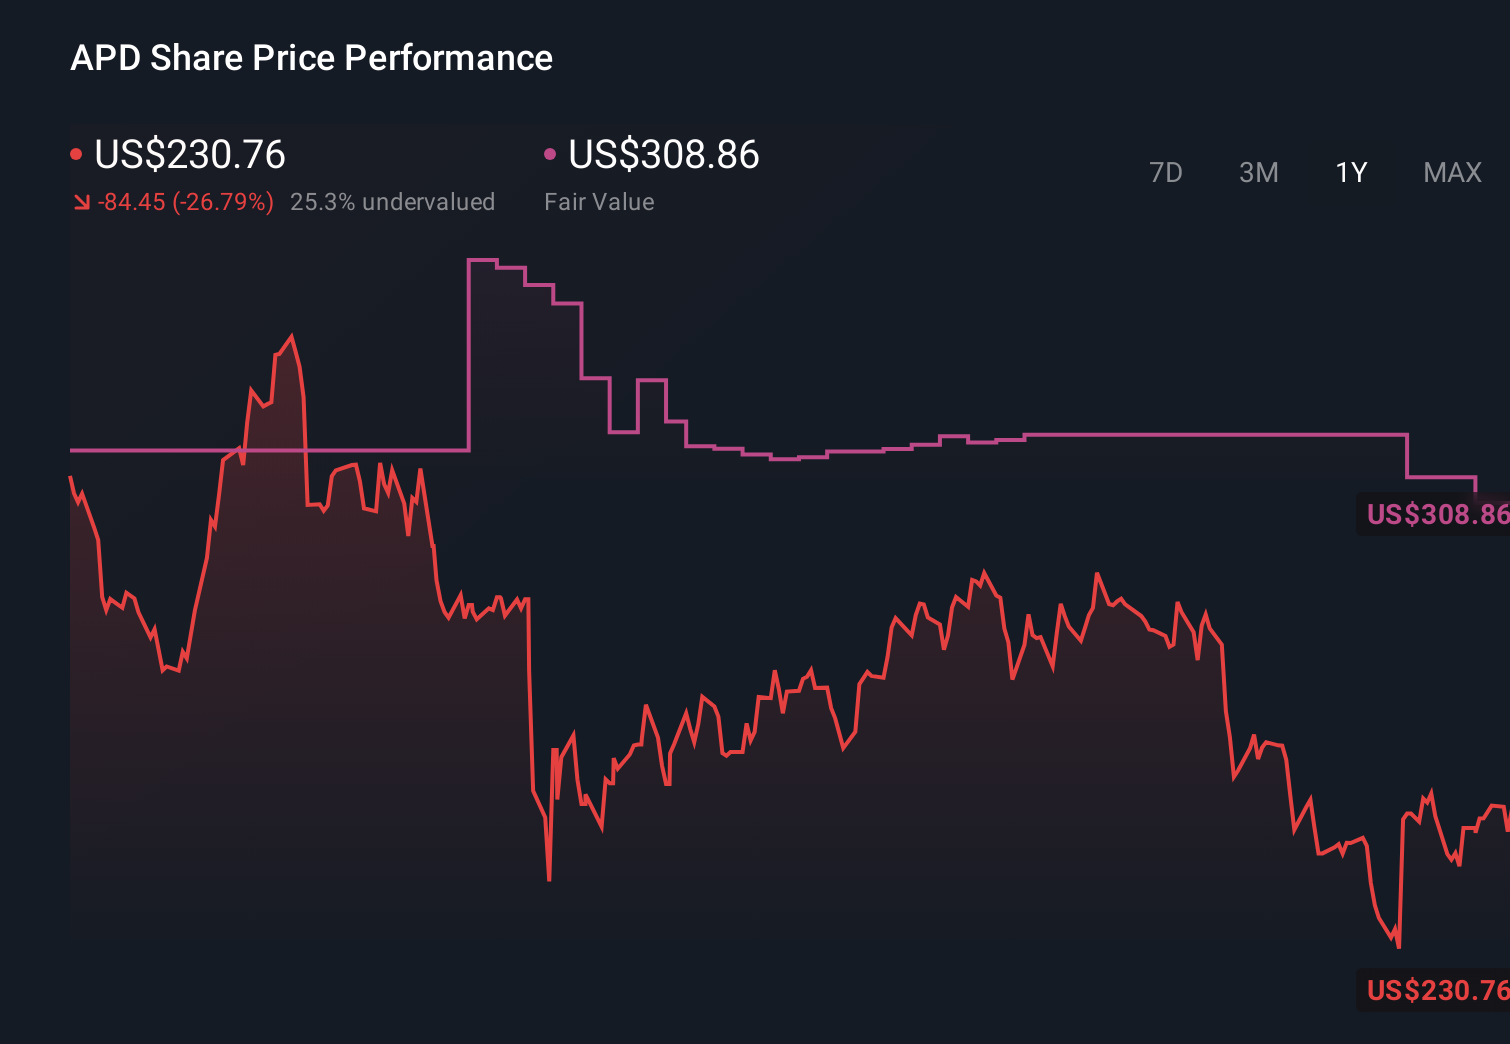Select the MAX time range option

(1451, 172)
